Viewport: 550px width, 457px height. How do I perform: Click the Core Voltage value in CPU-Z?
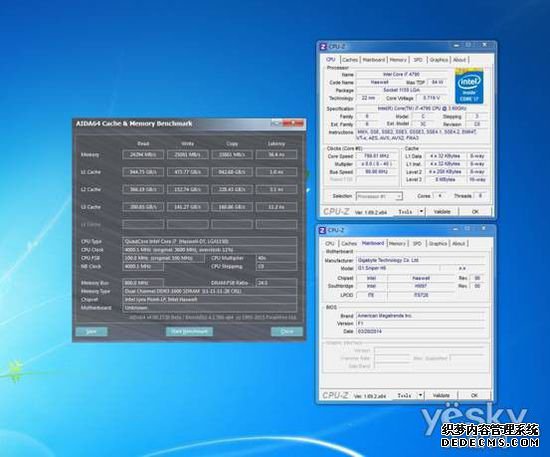431,98
